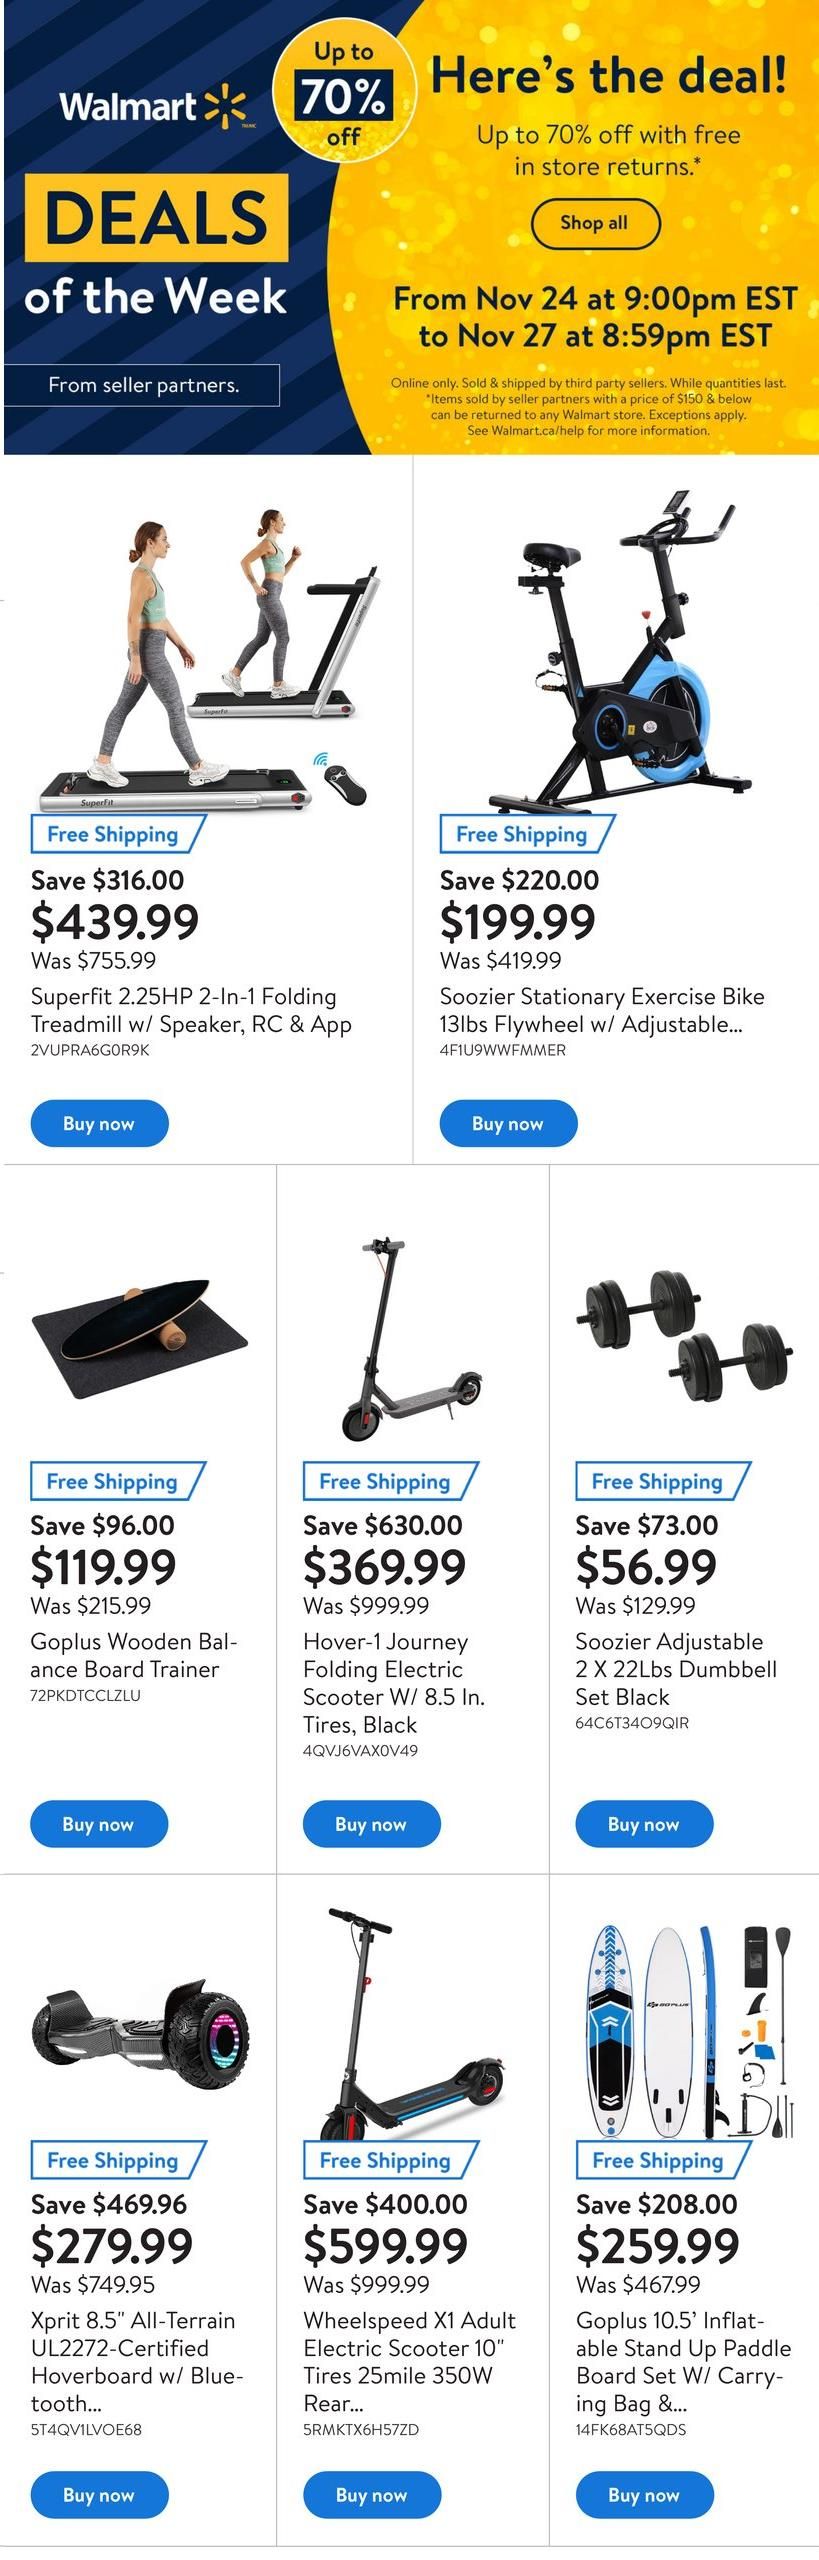Image resolution: width=819 pixels, height=2560 pixels.
Task: Buy the Superfit 2.25HP treadmill now
Action: 99,1123
